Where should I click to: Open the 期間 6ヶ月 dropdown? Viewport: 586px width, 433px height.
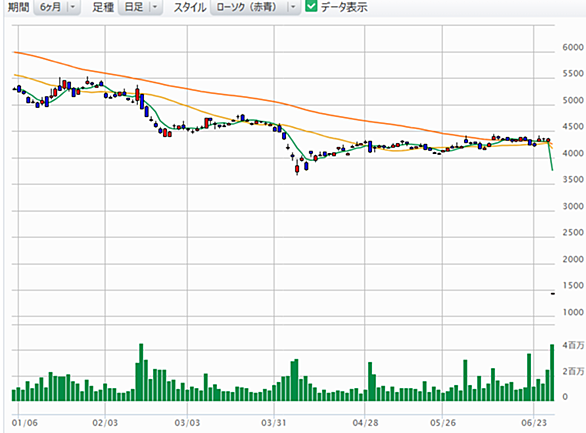point(57,7)
